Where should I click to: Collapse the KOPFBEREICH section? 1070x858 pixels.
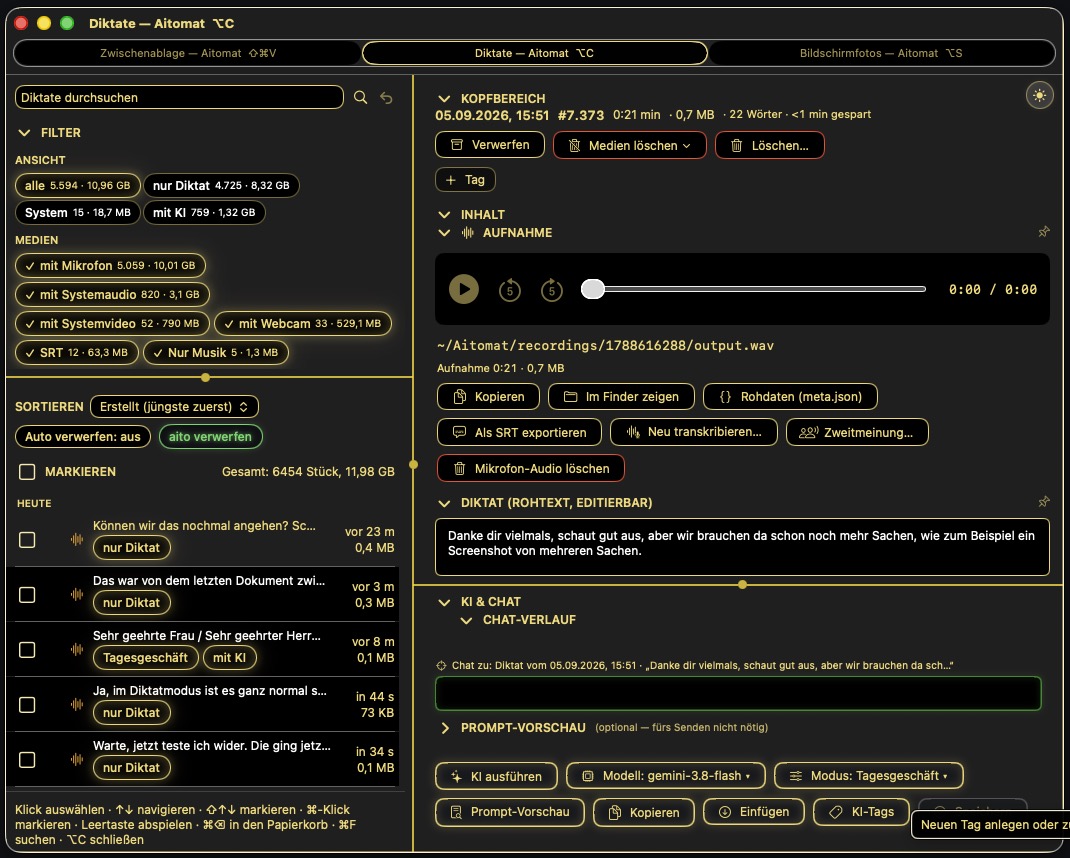[x=444, y=98]
